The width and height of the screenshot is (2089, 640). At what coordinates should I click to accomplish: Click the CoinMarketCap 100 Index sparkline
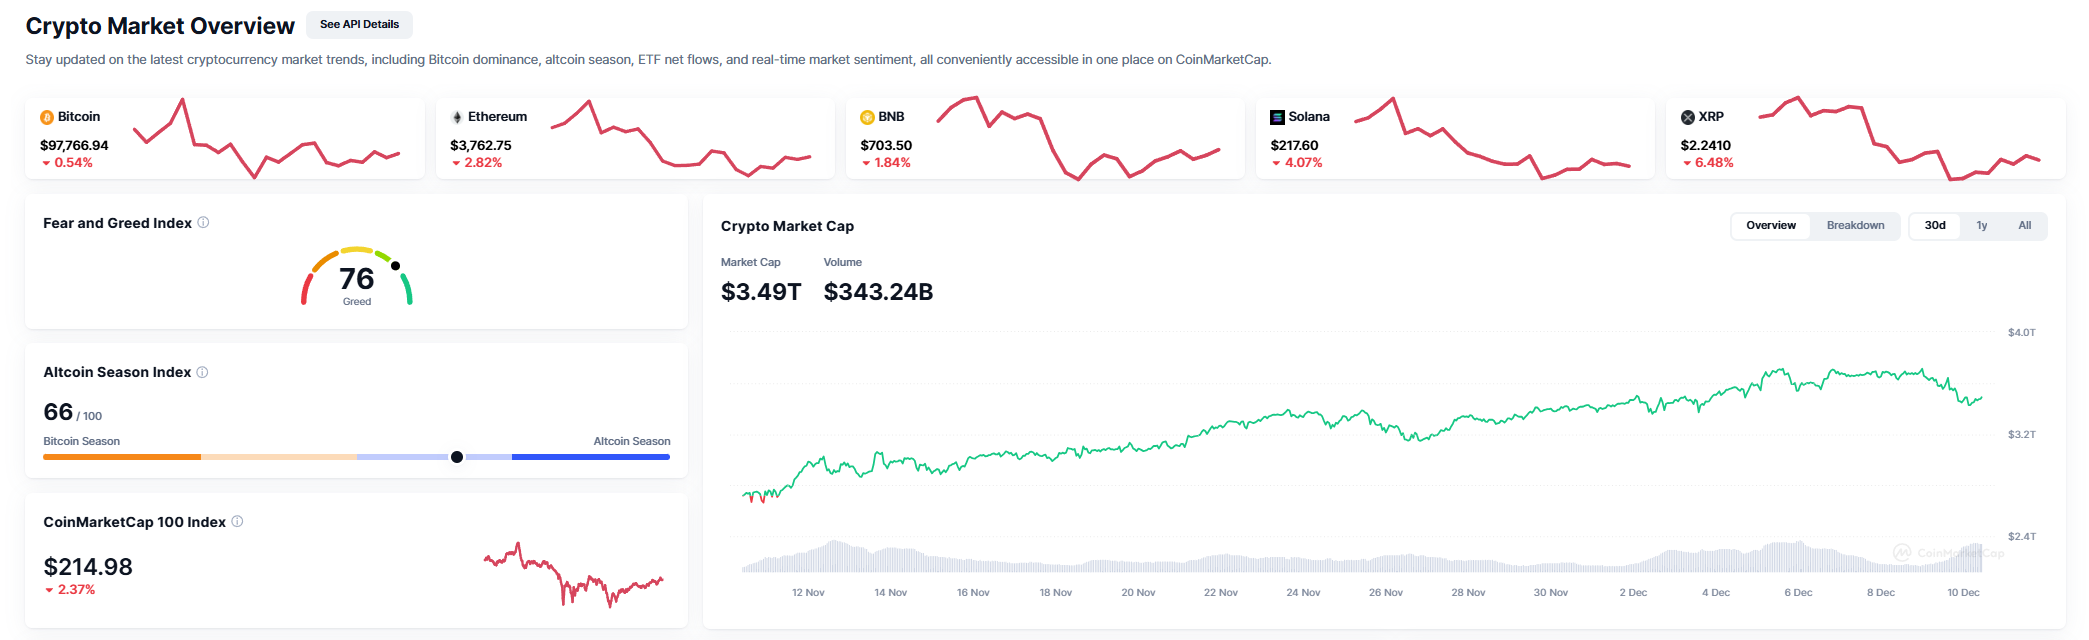coord(574,576)
